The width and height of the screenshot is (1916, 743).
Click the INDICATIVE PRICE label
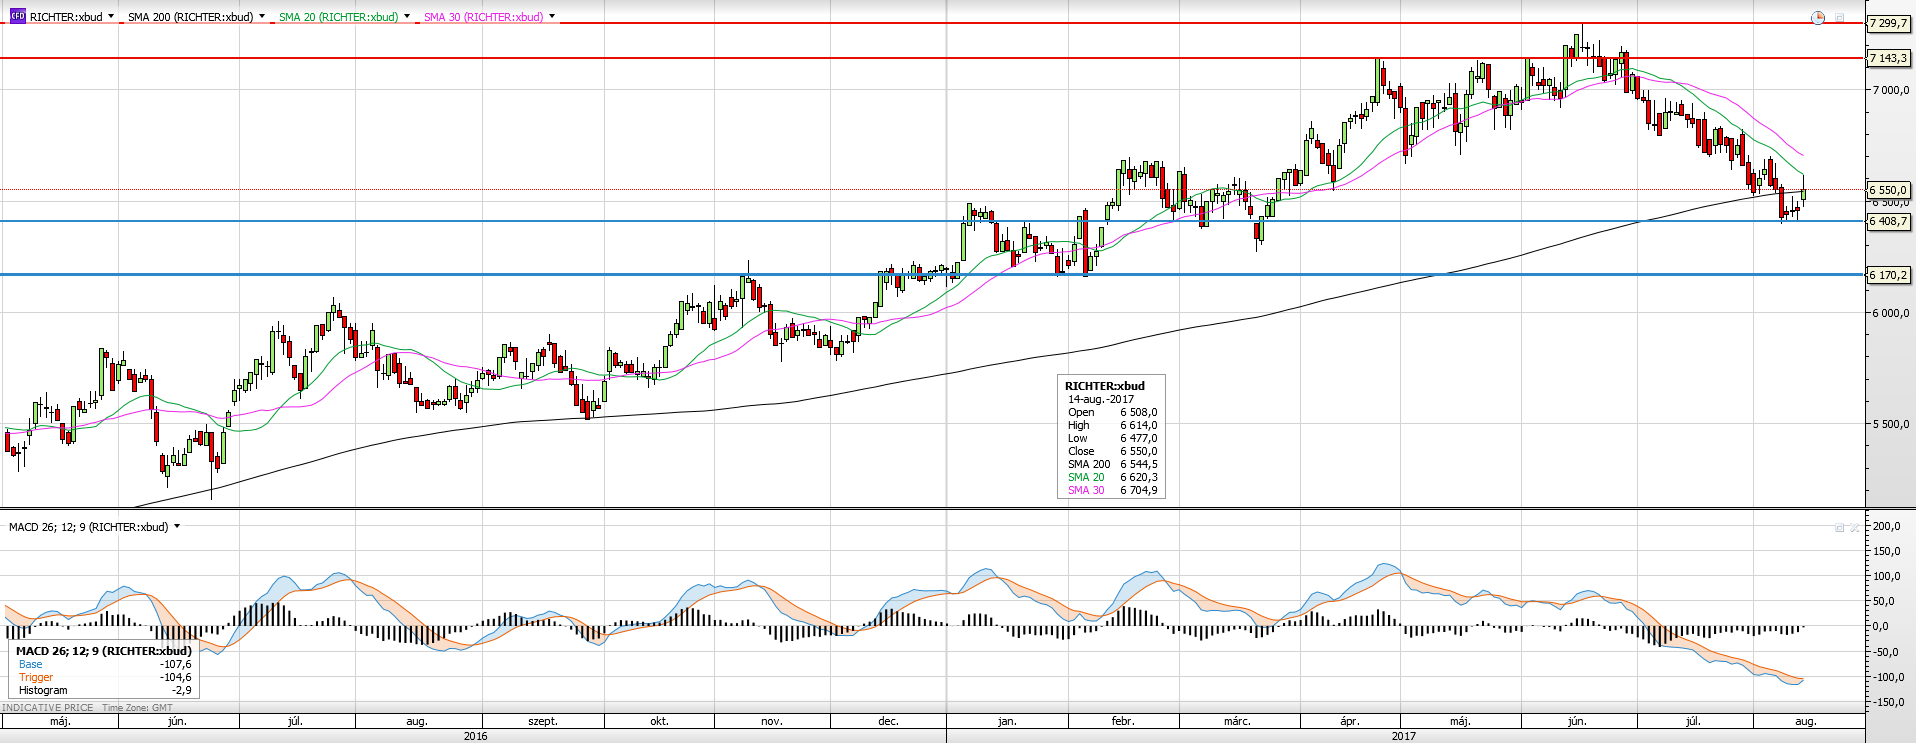coord(47,707)
